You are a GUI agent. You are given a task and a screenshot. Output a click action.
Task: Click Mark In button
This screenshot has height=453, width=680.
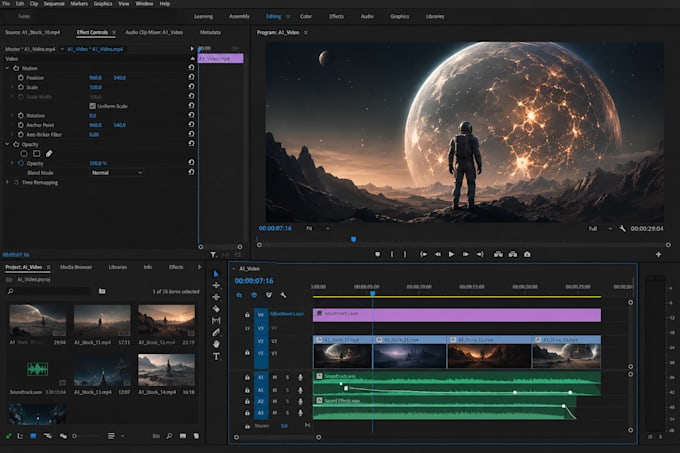[392, 254]
